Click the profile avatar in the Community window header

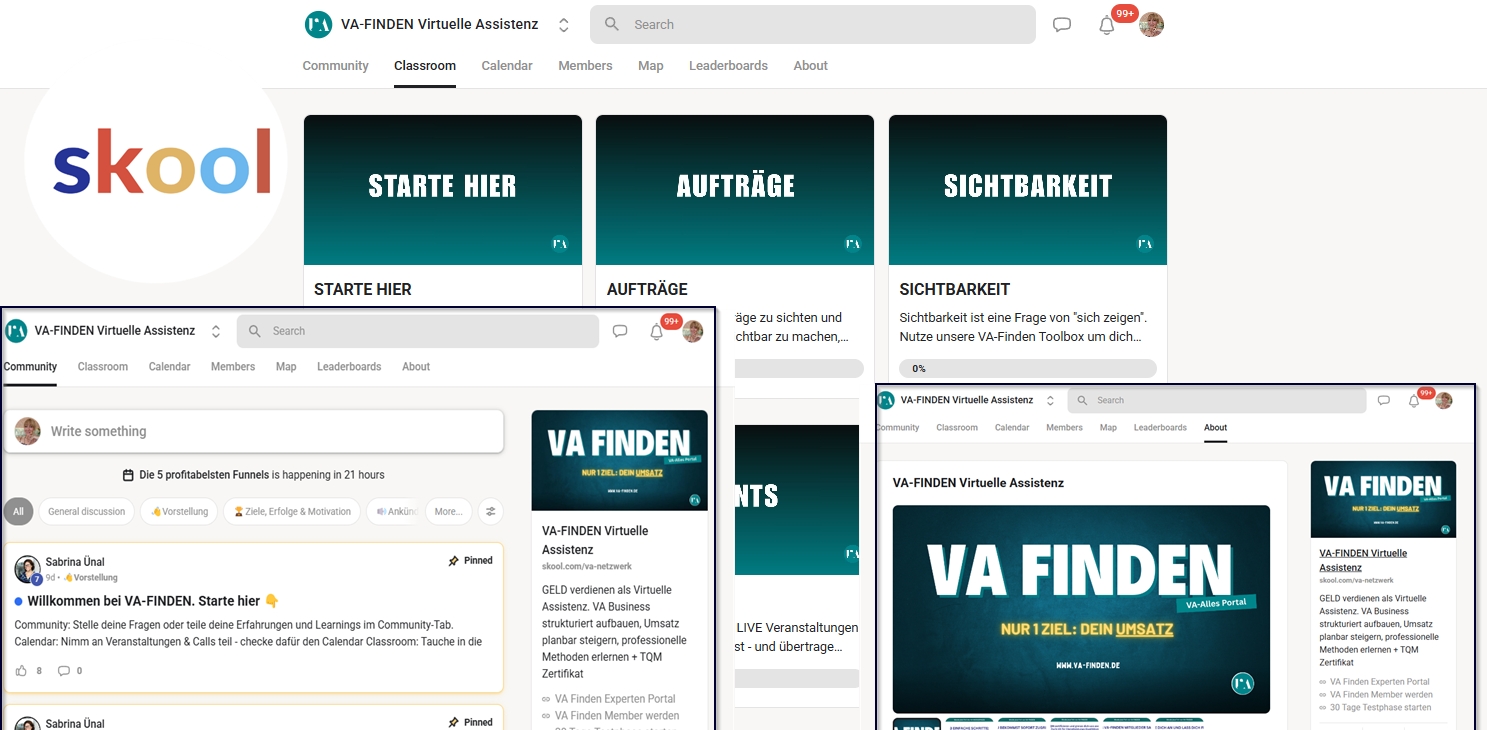click(x=693, y=332)
